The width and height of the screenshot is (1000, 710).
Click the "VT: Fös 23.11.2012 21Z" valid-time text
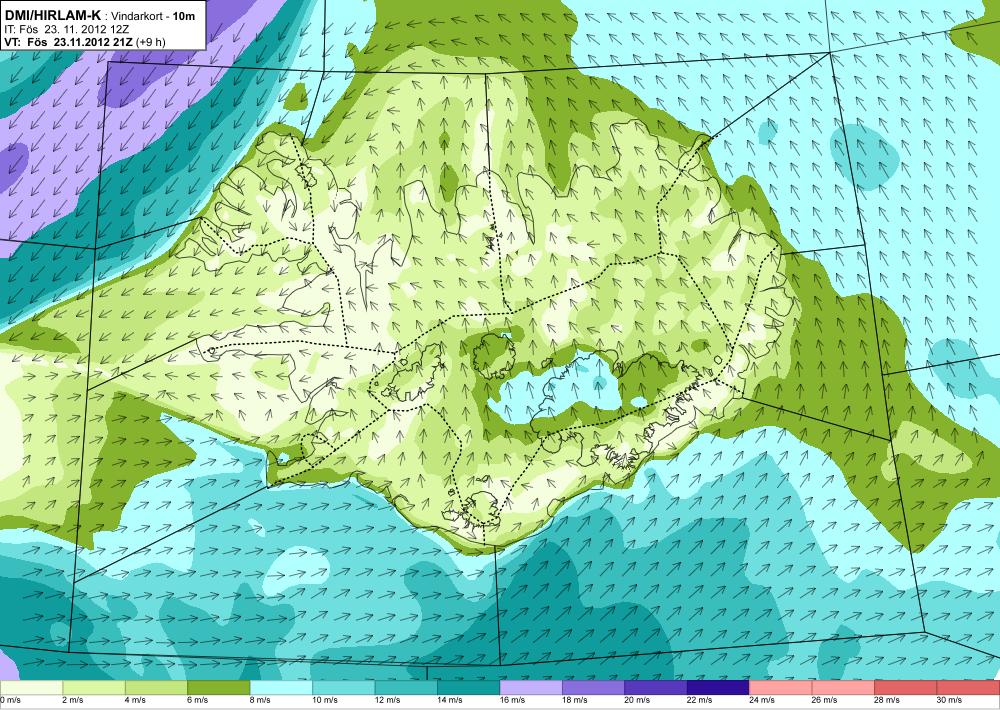click(69, 42)
